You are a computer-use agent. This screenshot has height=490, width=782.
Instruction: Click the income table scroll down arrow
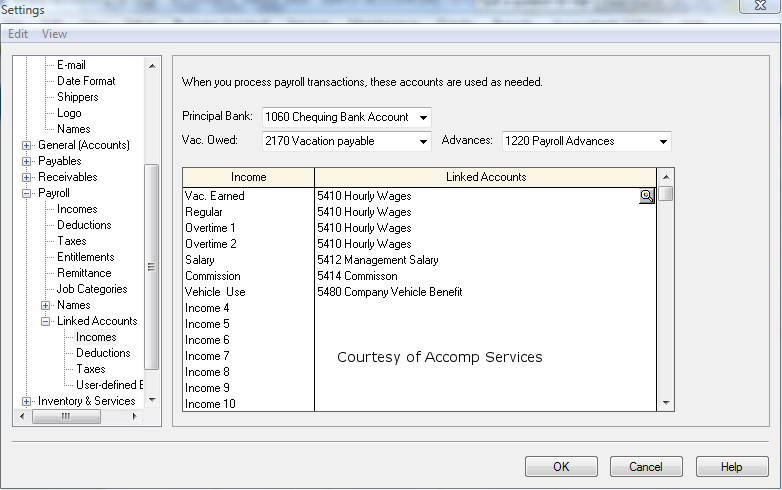[x=666, y=403]
